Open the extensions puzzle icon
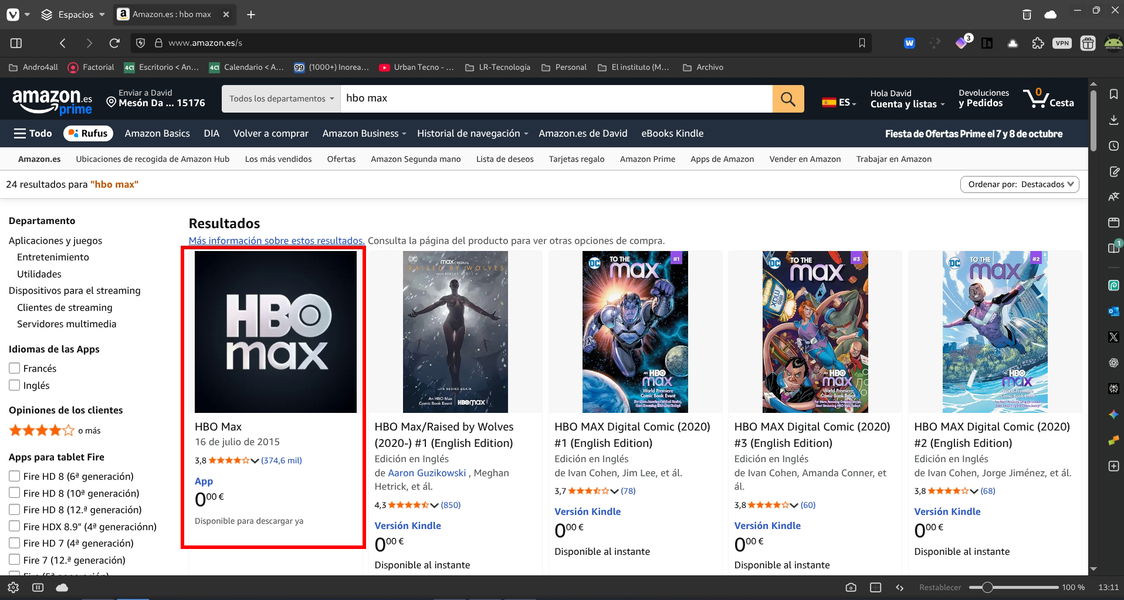This screenshot has height=600, width=1124. tap(1037, 43)
